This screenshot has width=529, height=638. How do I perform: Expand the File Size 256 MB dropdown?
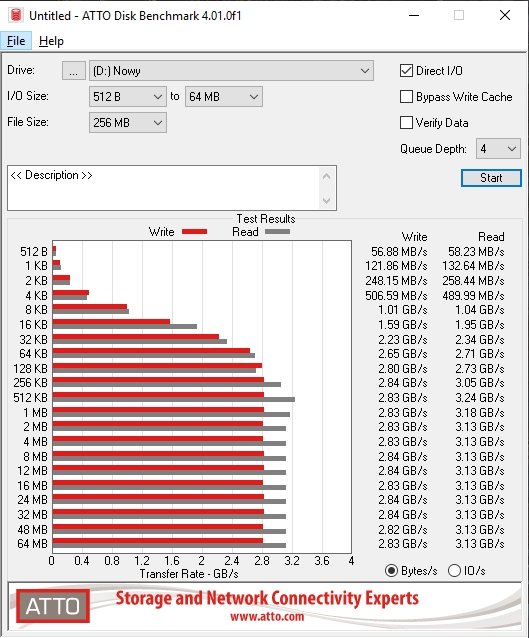point(128,122)
